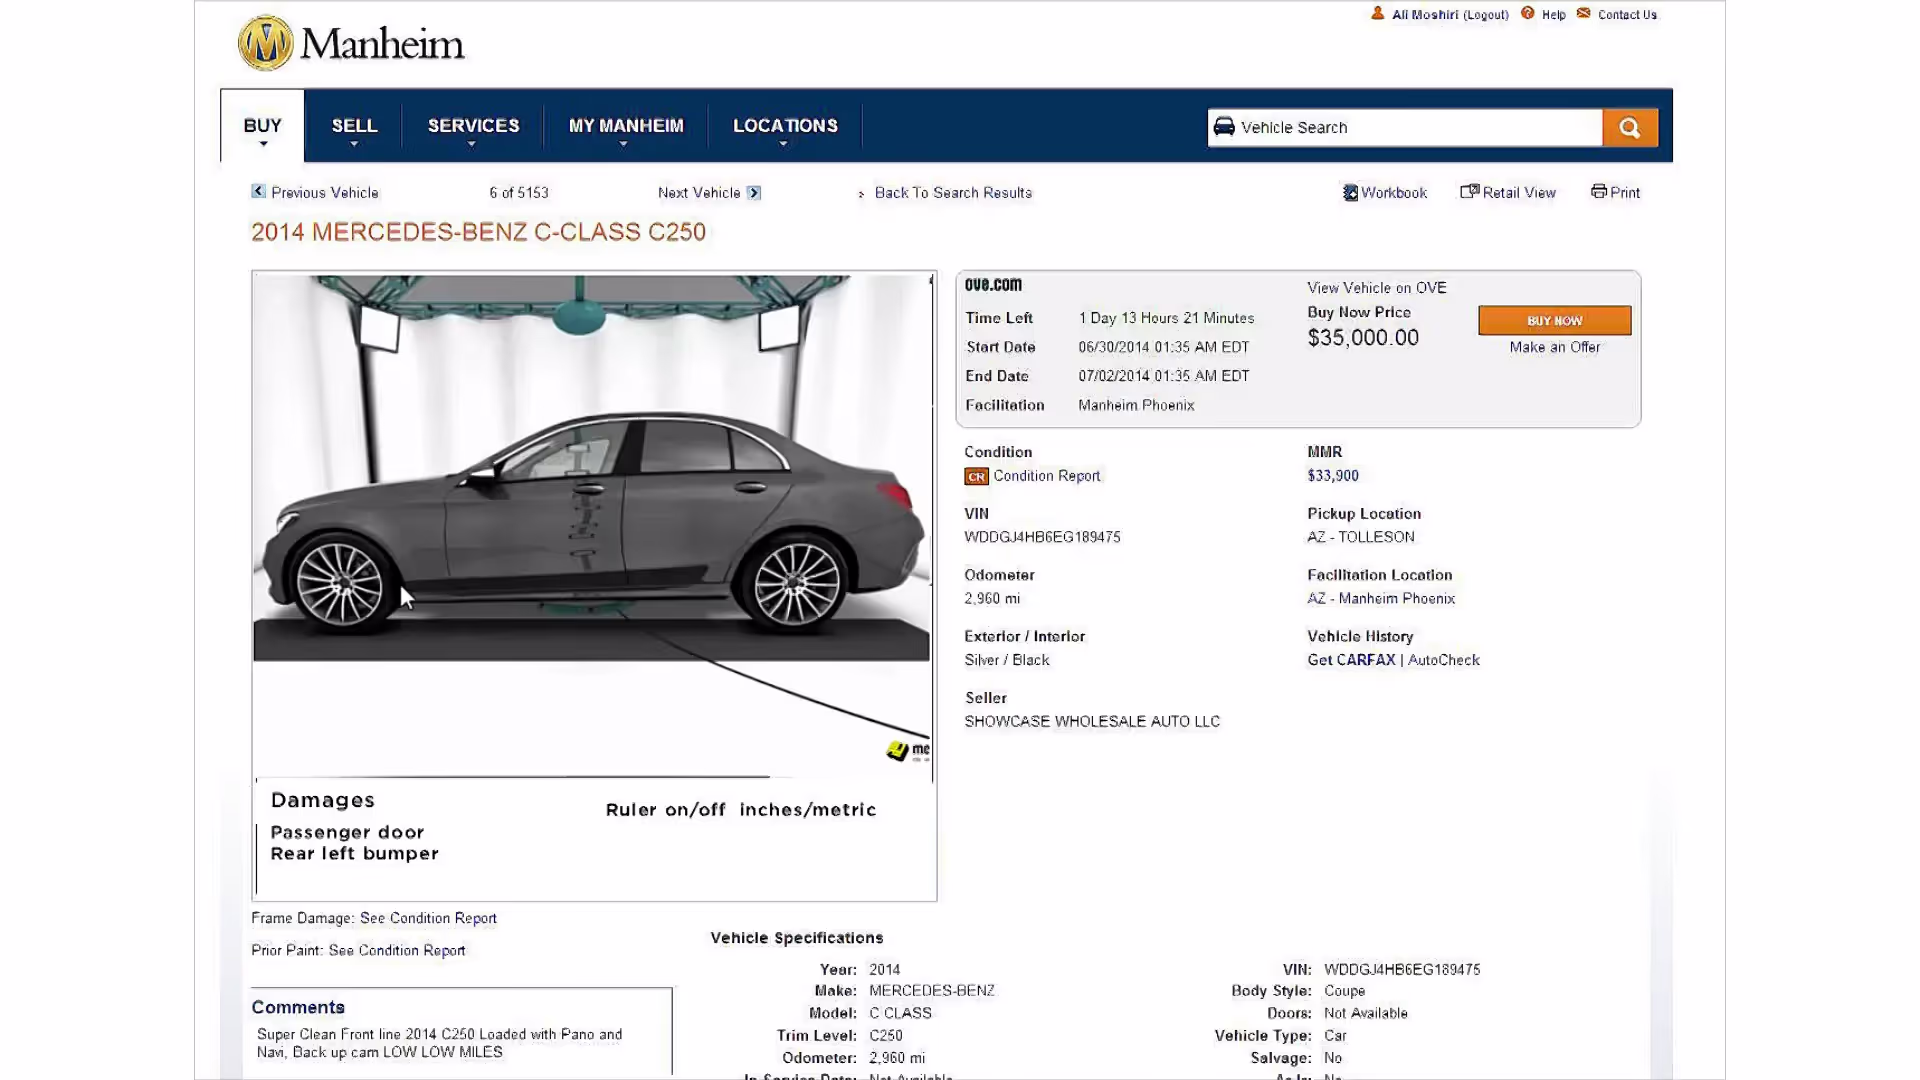Click the AZ - Manheim Phoenix facilitation link
This screenshot has width=1920, height=1080.
pos(1381,599)
